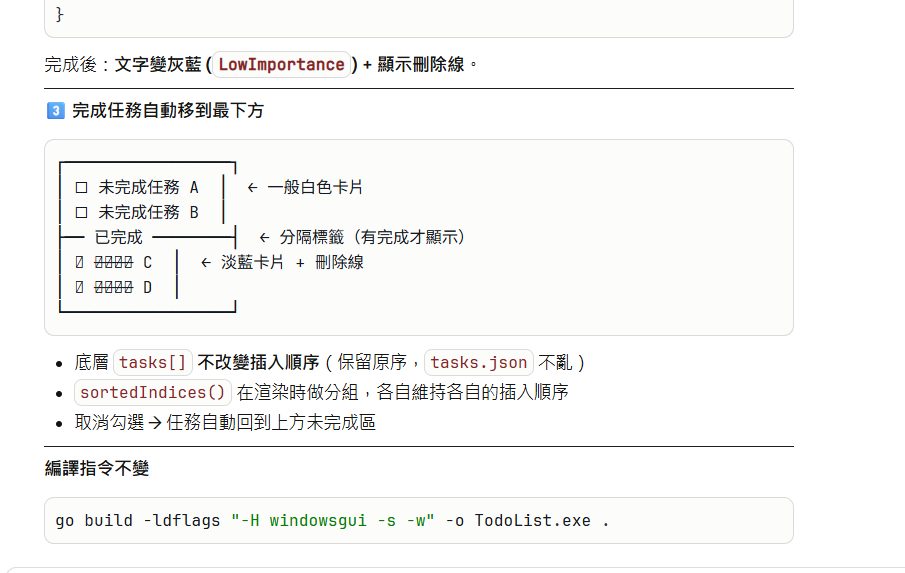The width and height of the screenshot is (905, 573).
Task: Click the blue number 3 keycap icon
Action: pos(56,111)
